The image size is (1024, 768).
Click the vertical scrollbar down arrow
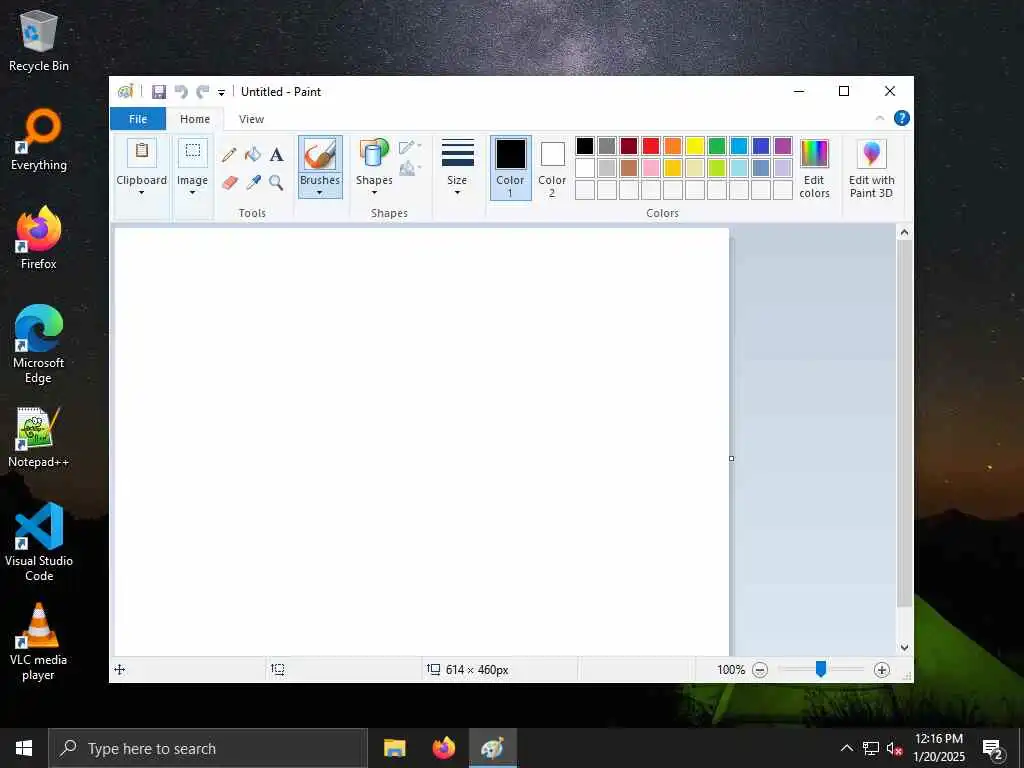pyautogui.click(x=904, y=648)
